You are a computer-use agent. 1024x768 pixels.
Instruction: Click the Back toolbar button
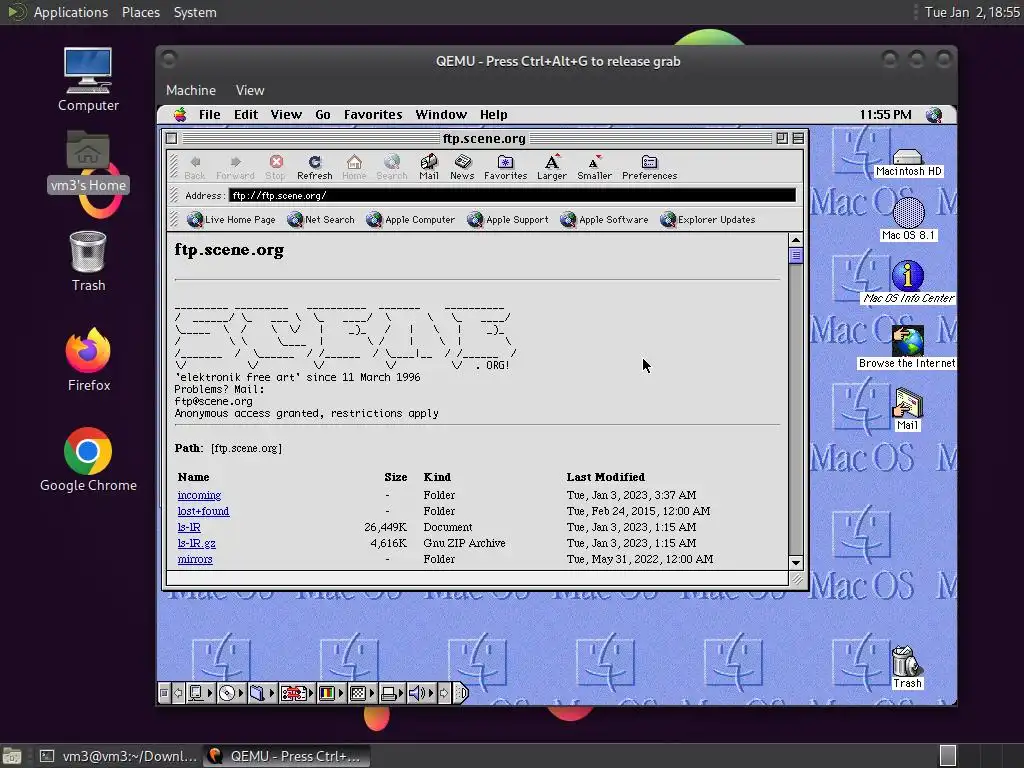coord(195,167)
